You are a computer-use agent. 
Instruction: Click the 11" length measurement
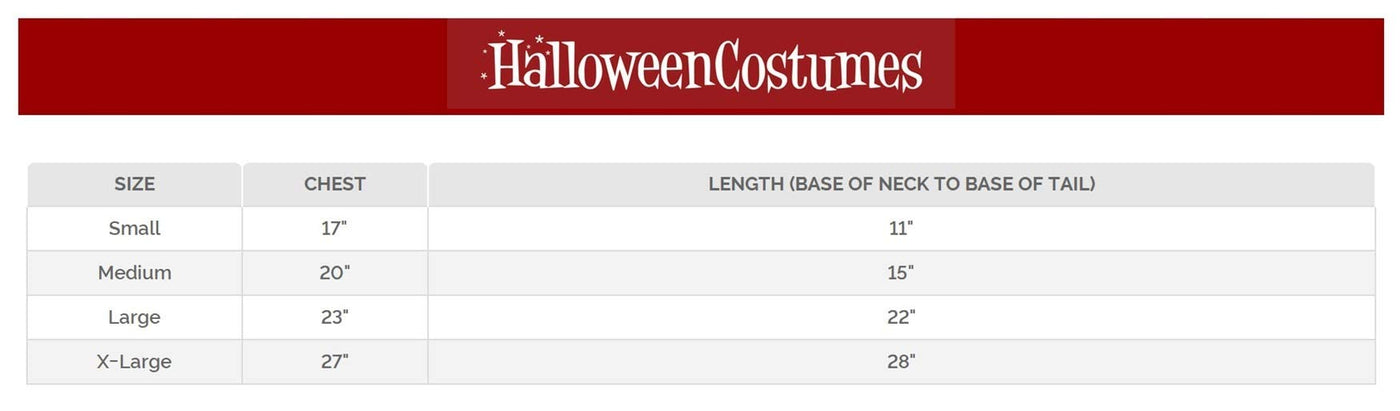coord(901,228)
